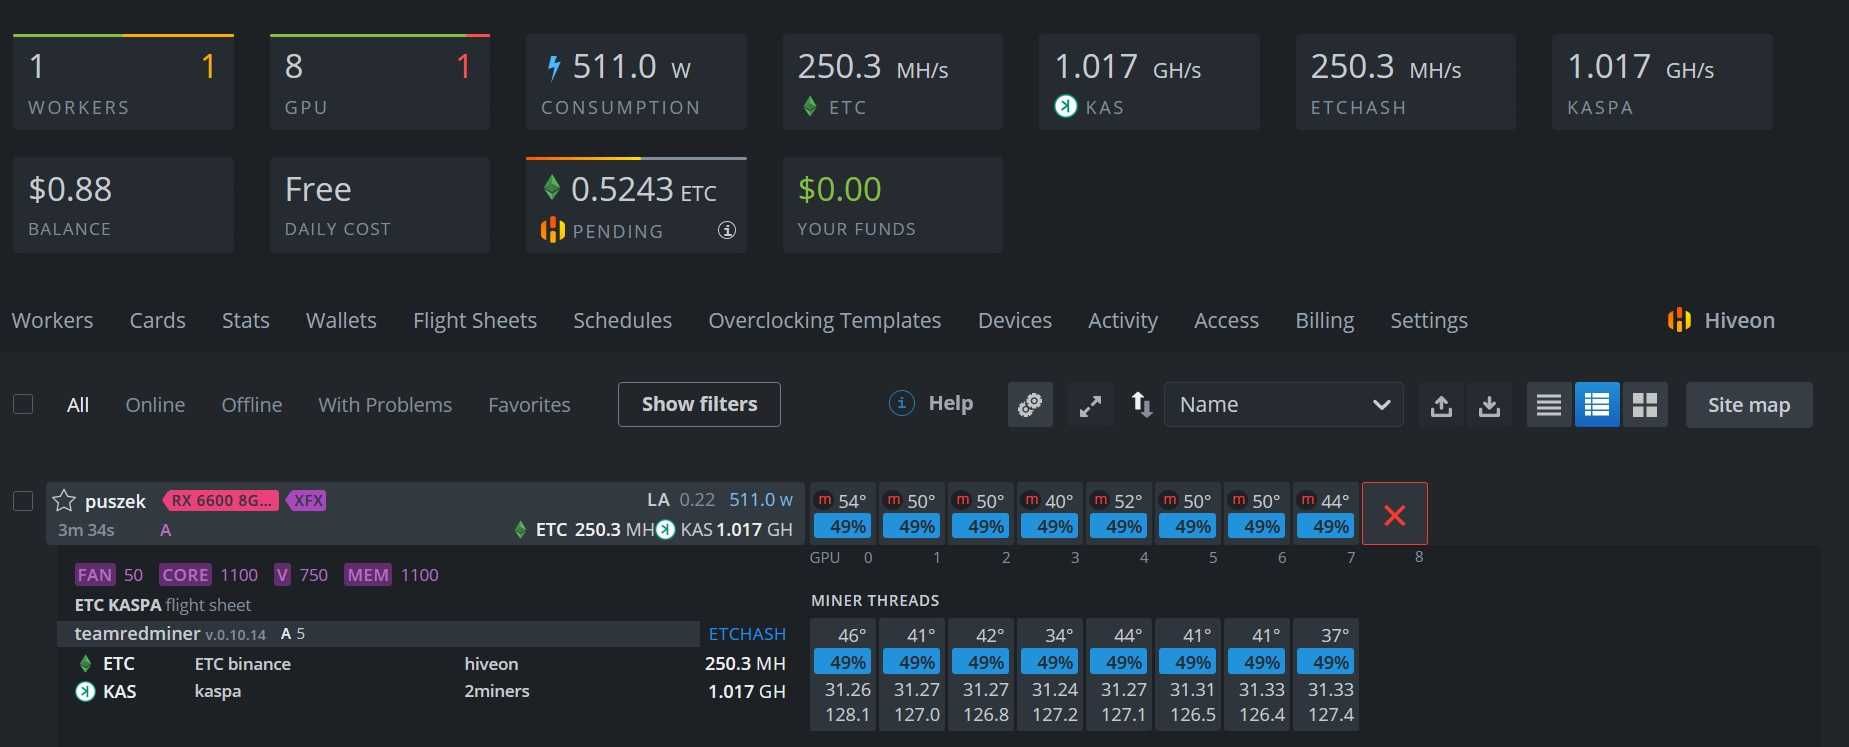
Task: Click GPU 7 tile showing 44°
Action: click(1324, 514)
